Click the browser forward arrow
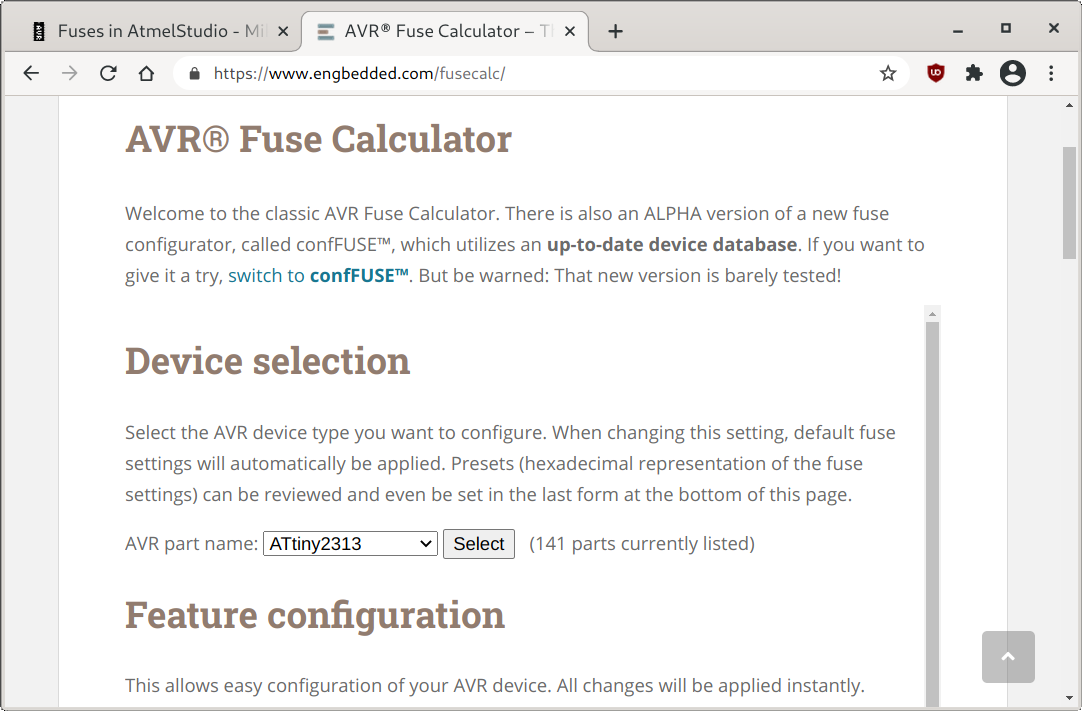The height and width of the screenshot is (711, 1082). coord(70,73)
